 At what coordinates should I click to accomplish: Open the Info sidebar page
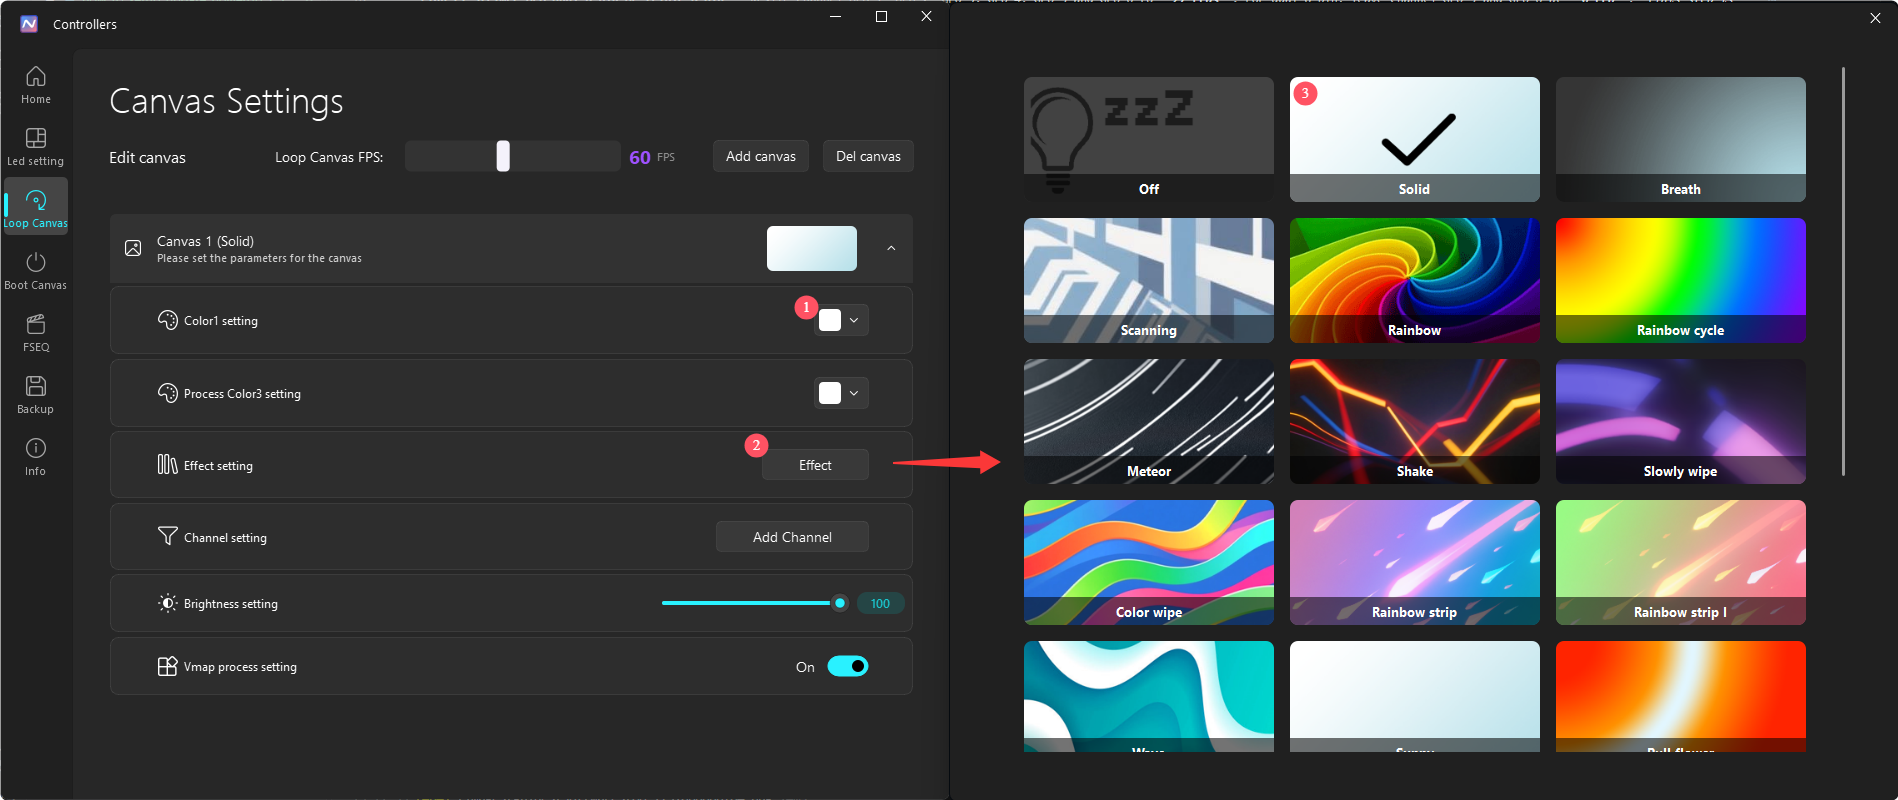tap(36, 456)
